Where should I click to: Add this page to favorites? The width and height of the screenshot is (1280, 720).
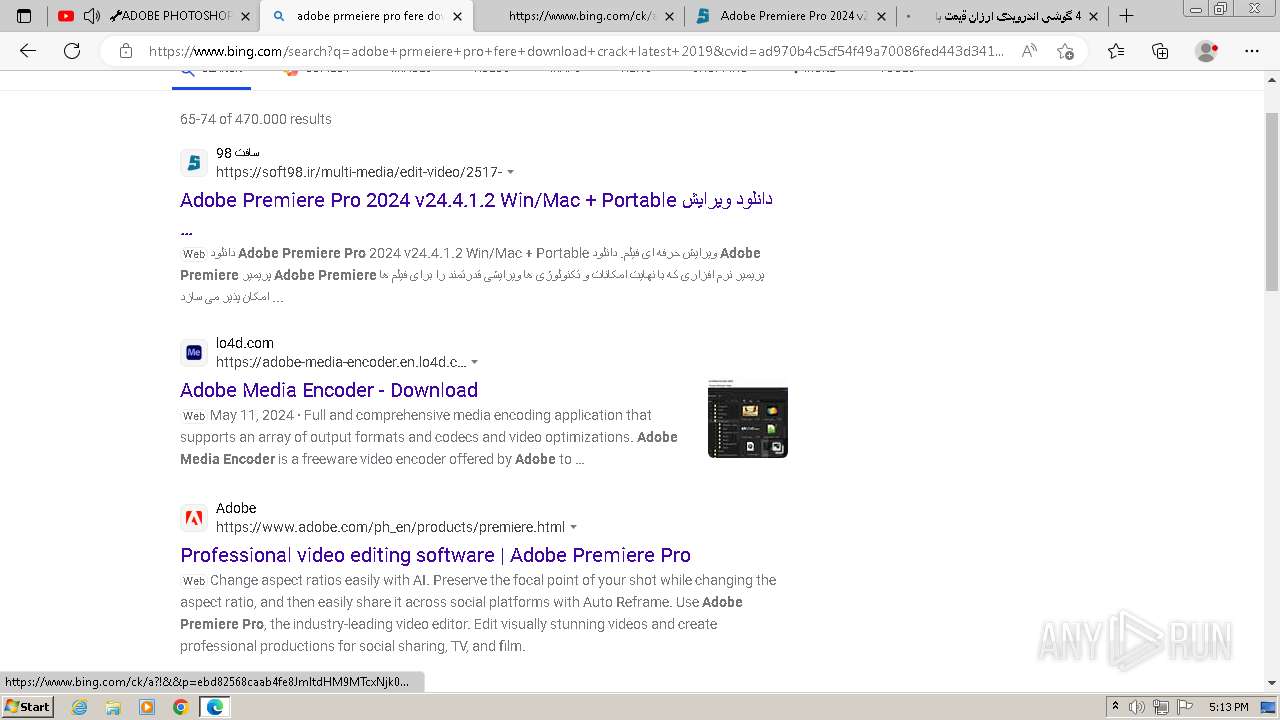point(1065,51)
